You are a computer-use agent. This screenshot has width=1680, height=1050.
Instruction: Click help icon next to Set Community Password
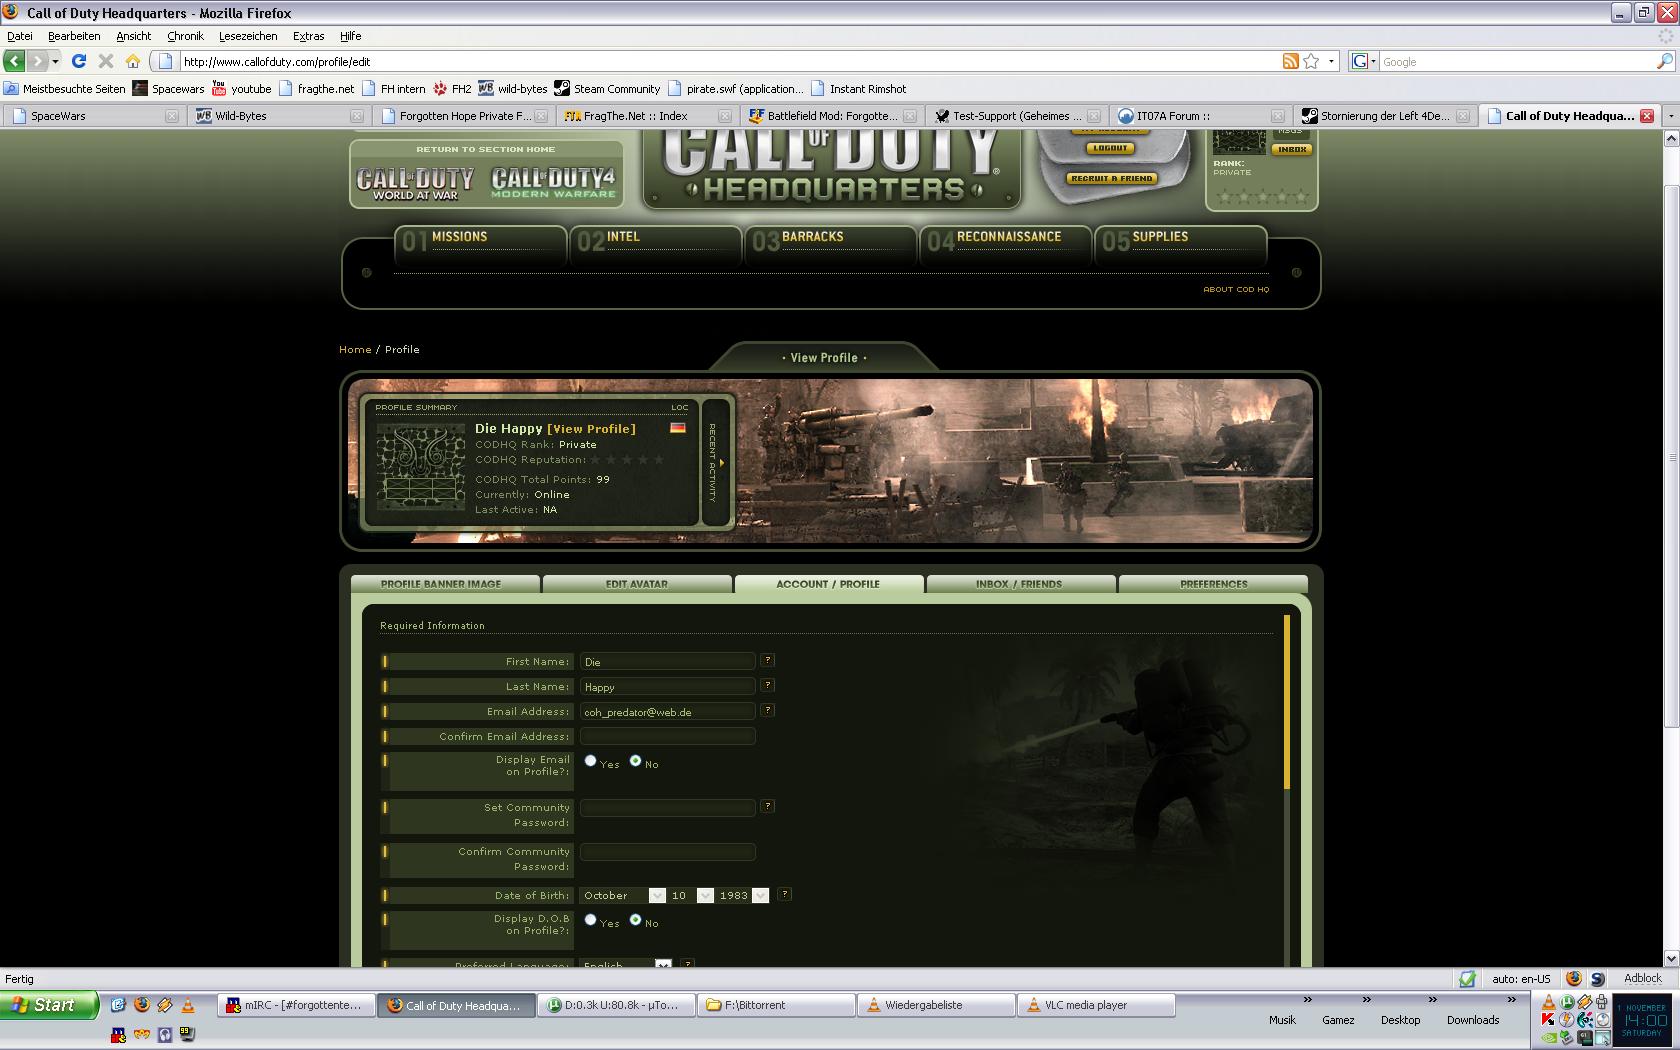767,806
